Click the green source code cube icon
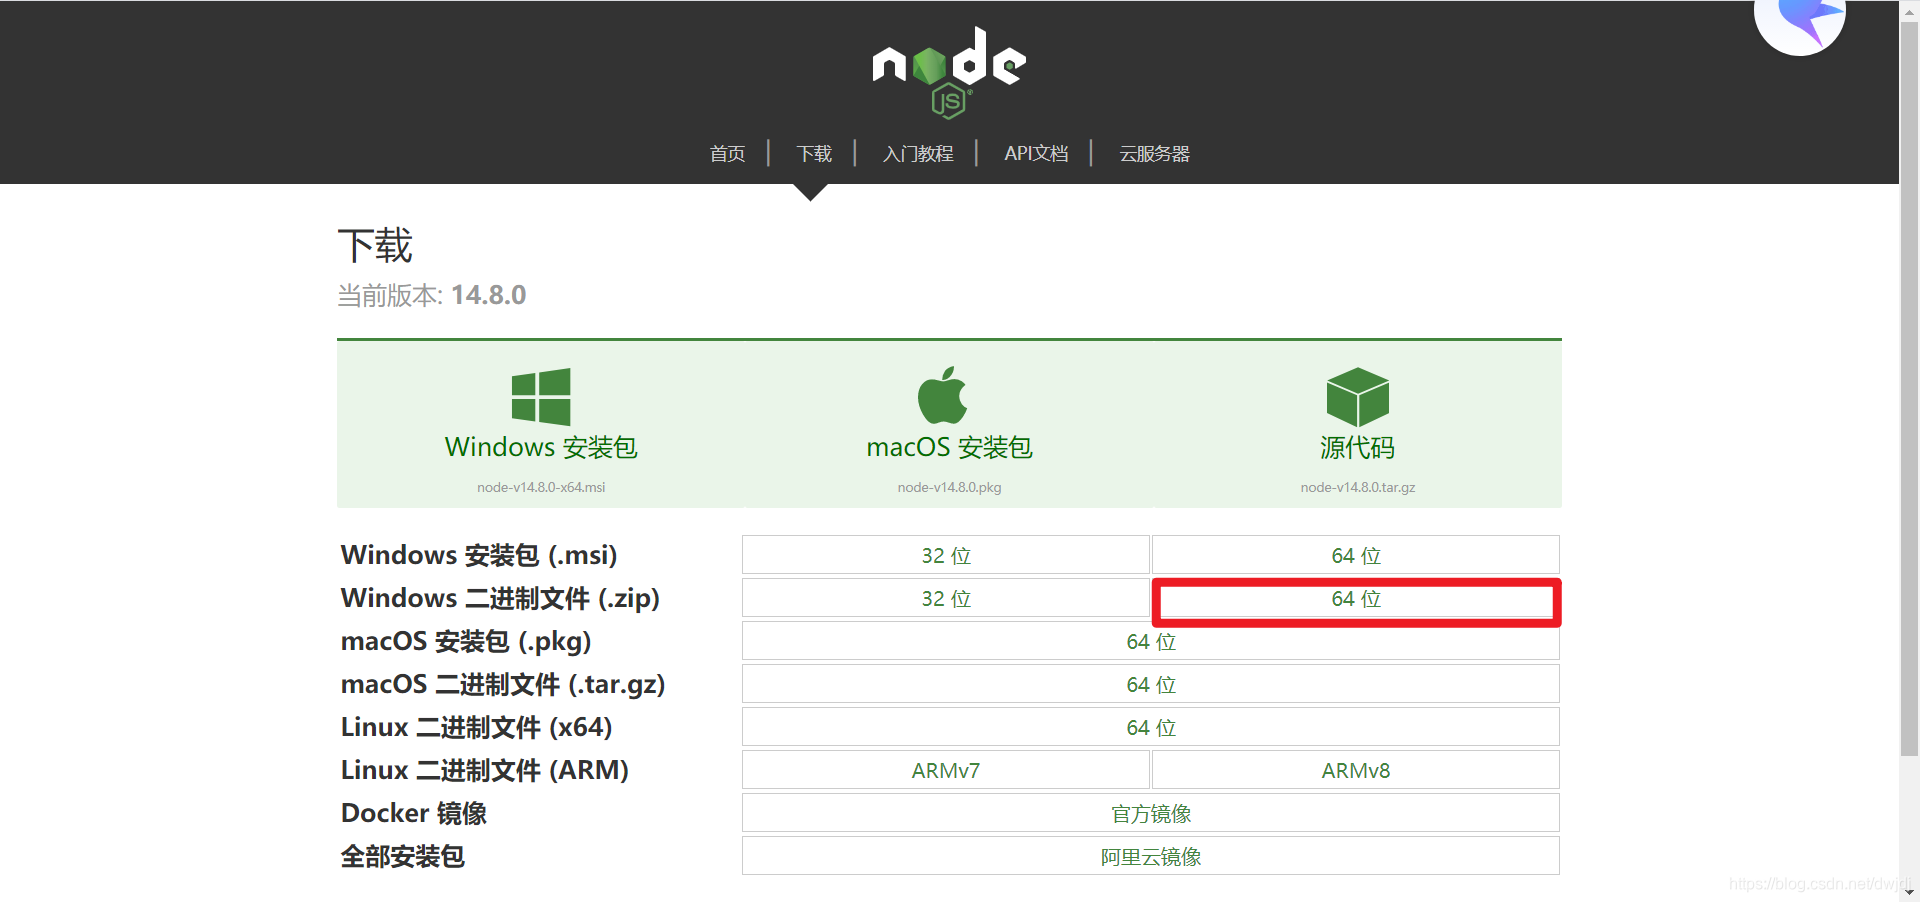Image resolution: width=1920 pixels, height=902 pixels. (1357, 397)
